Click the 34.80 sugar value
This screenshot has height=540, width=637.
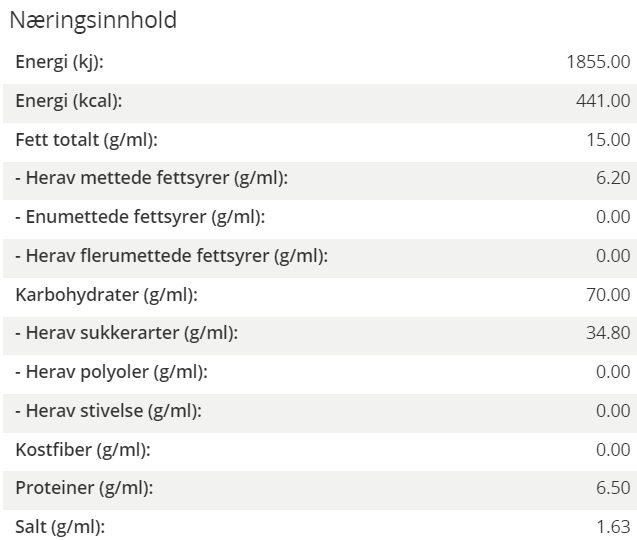point(608,333)
